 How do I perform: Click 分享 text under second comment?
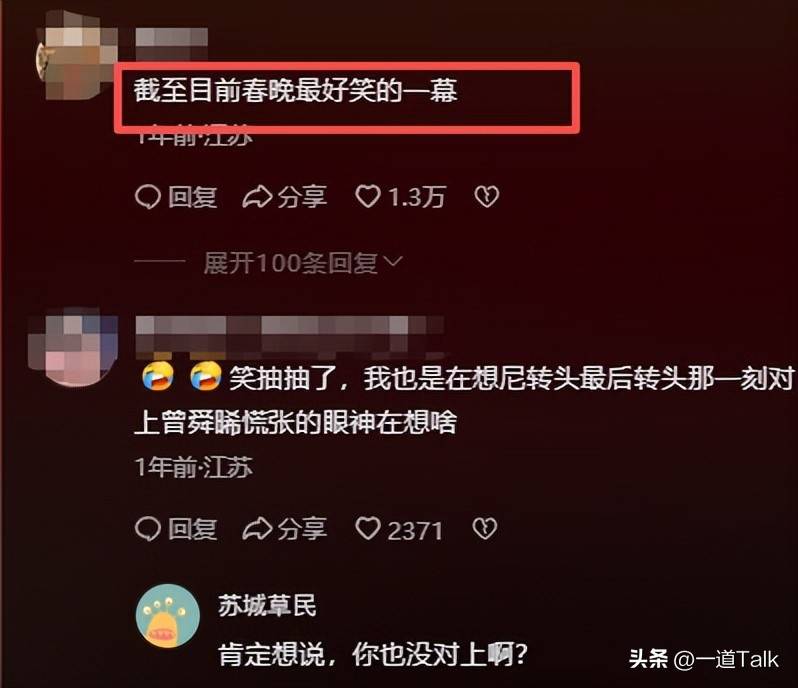pos(302,529)
